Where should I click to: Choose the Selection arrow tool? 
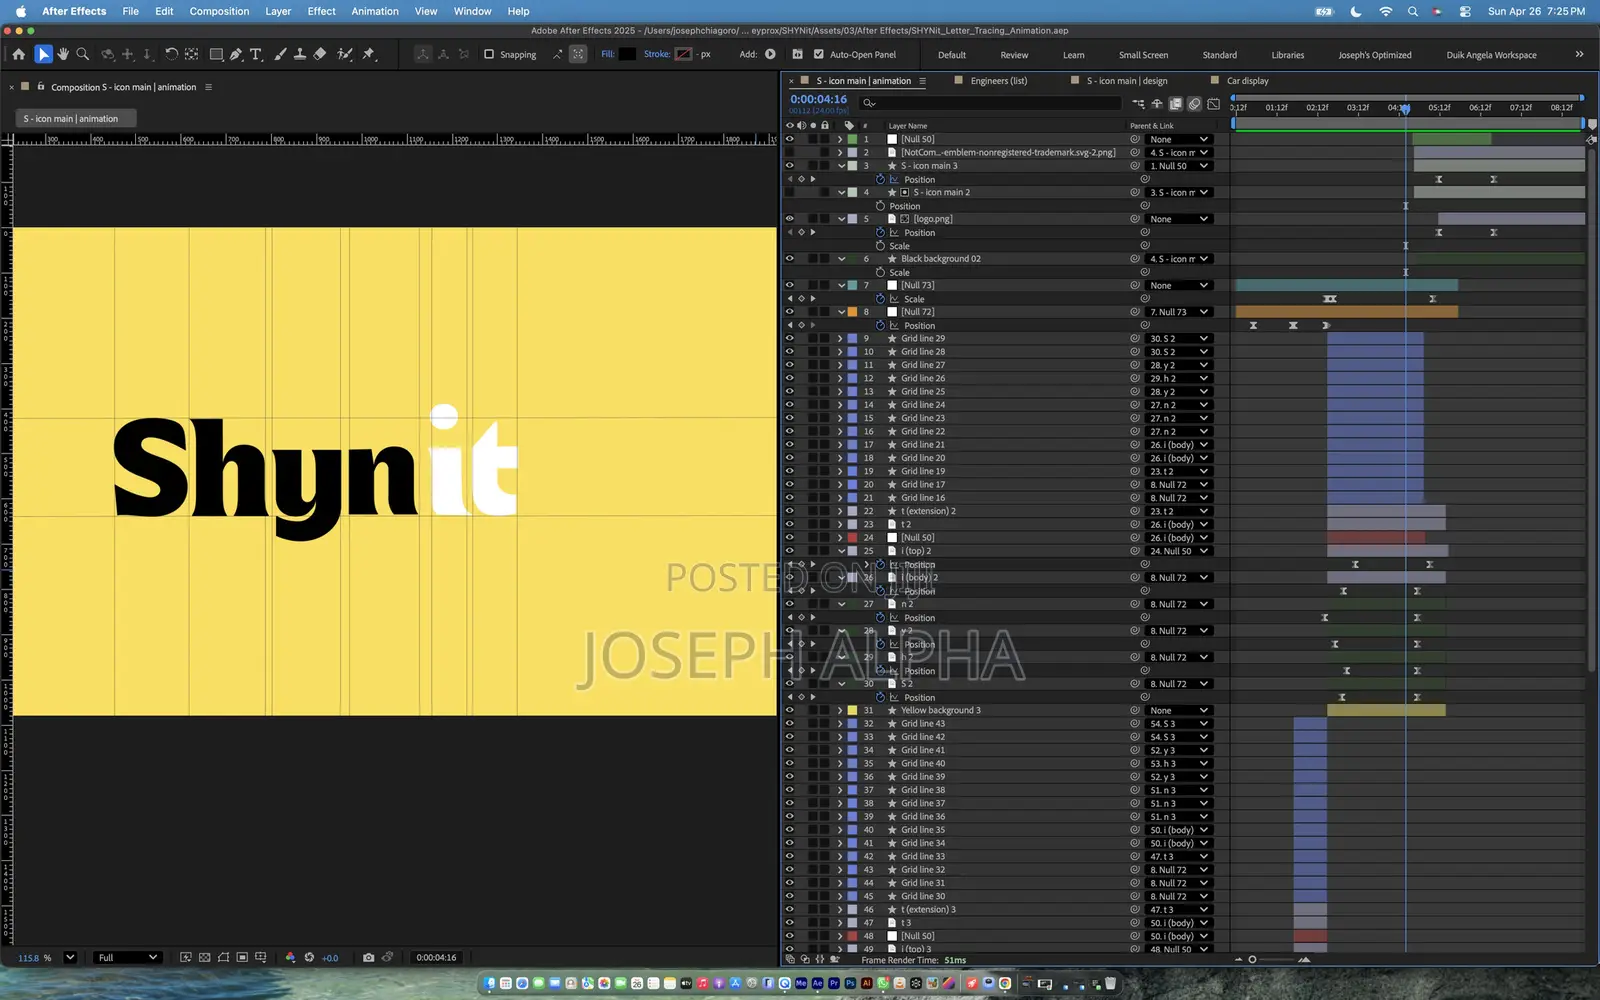[43, 54]
